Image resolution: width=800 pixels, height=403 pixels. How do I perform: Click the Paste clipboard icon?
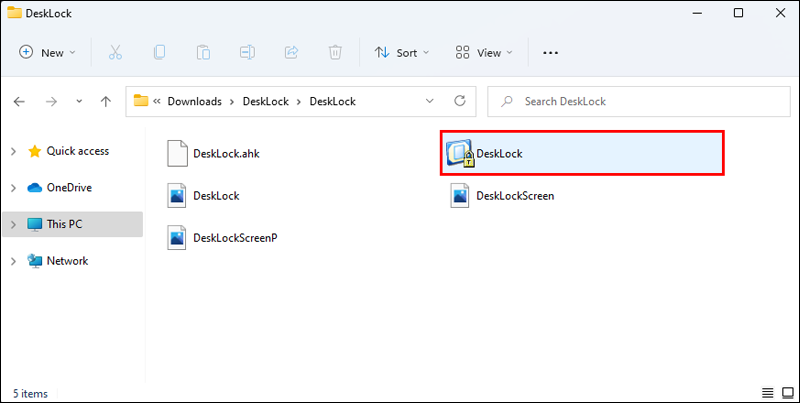pyautogui.click(x=204, y=52)
